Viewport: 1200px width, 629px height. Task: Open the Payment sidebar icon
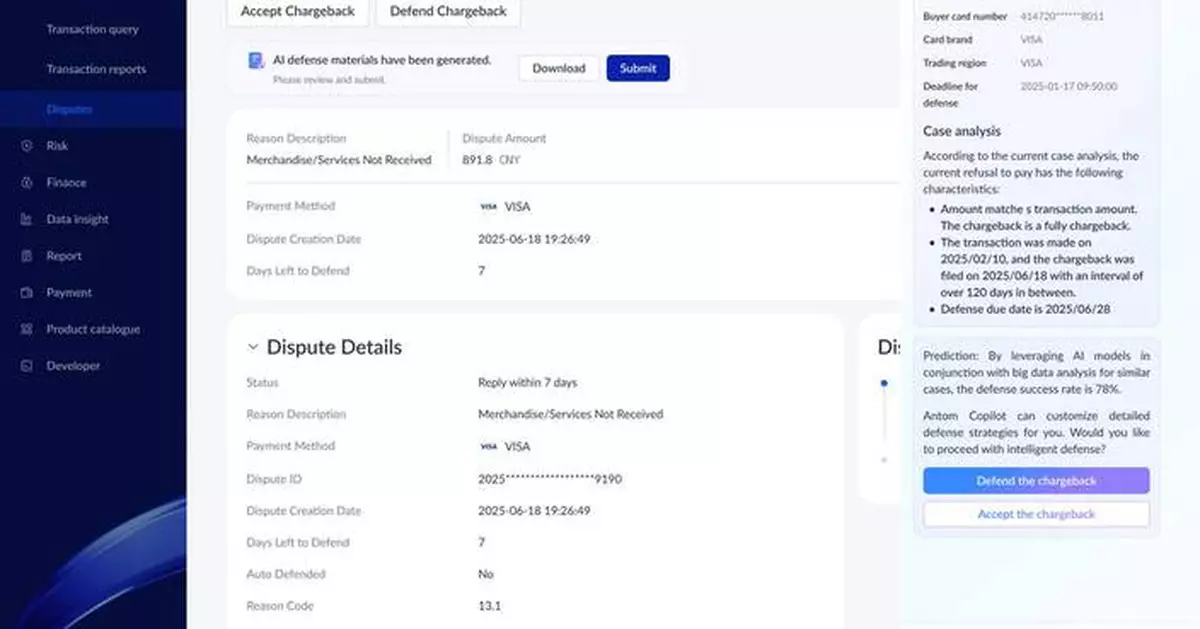25,292
